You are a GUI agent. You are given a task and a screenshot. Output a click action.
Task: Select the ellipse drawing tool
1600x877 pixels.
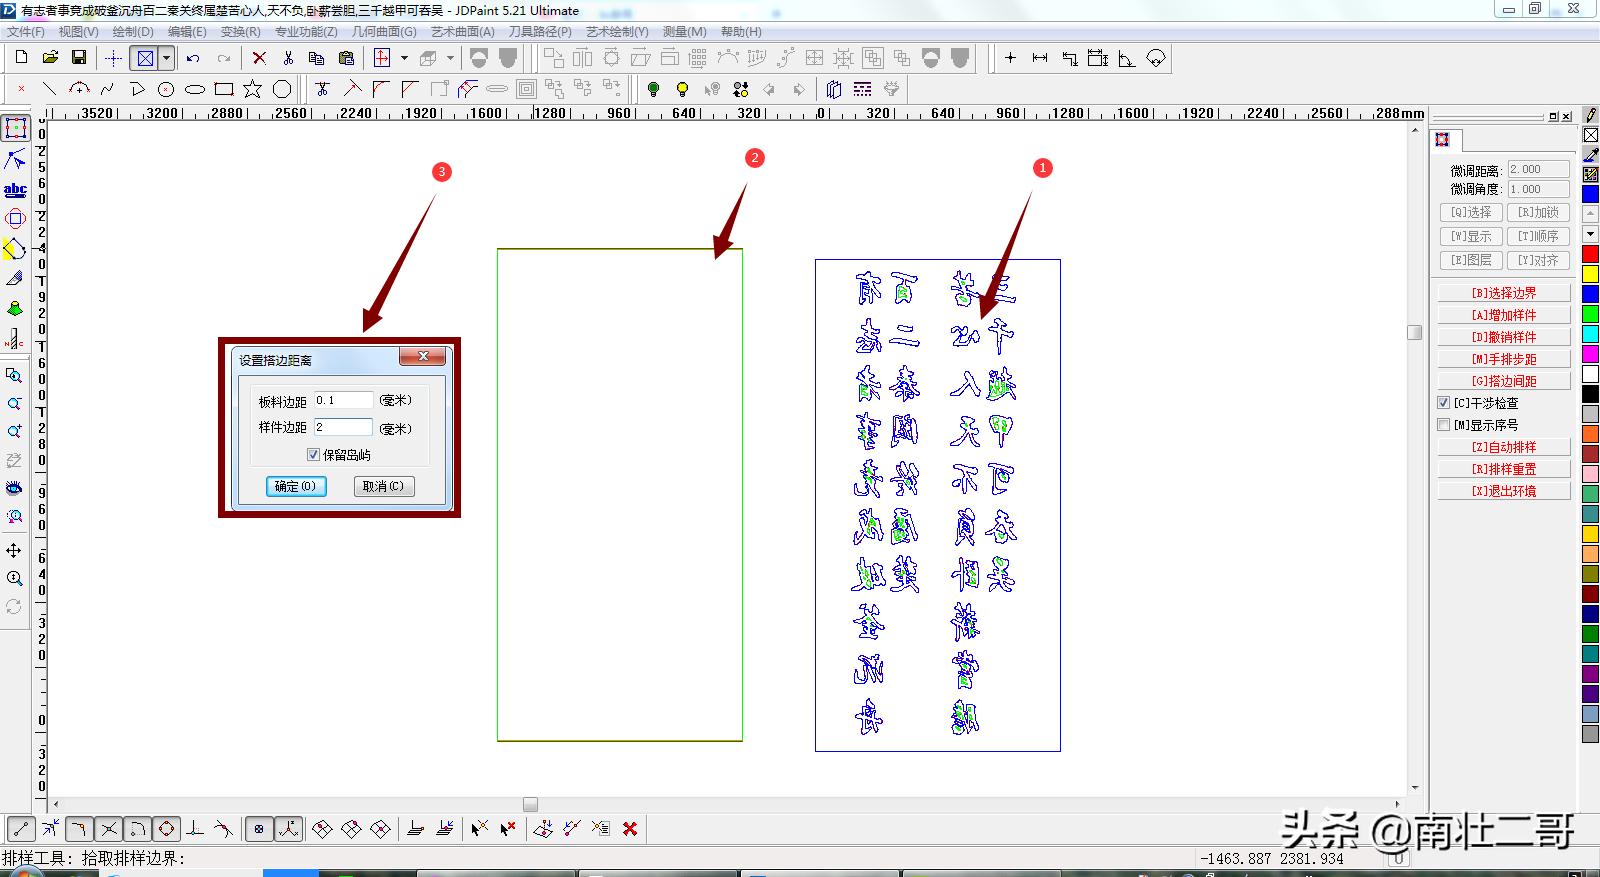[x=195, y=89]
